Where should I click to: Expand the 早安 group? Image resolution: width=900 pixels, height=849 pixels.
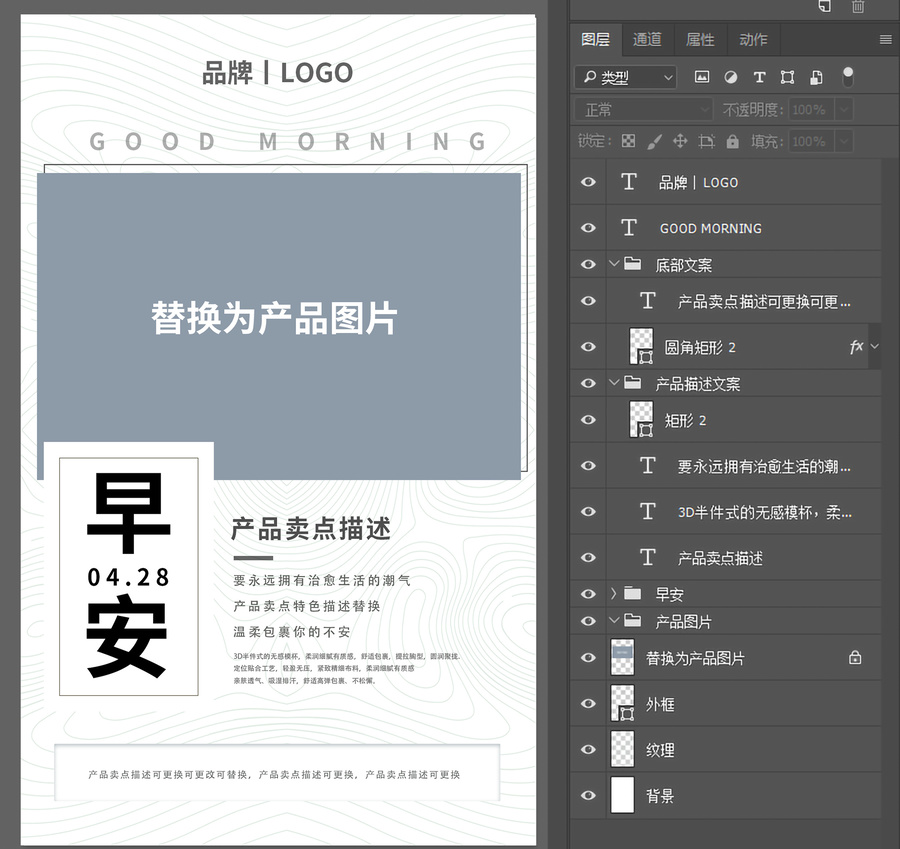(x=614, y=593)
